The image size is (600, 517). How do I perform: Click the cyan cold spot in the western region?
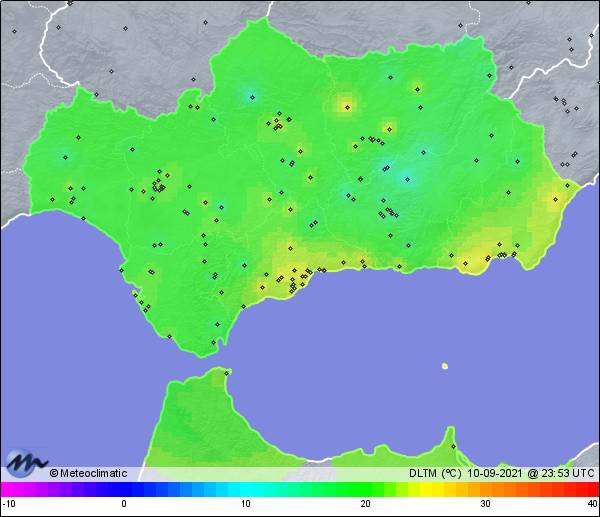[66, 157]
